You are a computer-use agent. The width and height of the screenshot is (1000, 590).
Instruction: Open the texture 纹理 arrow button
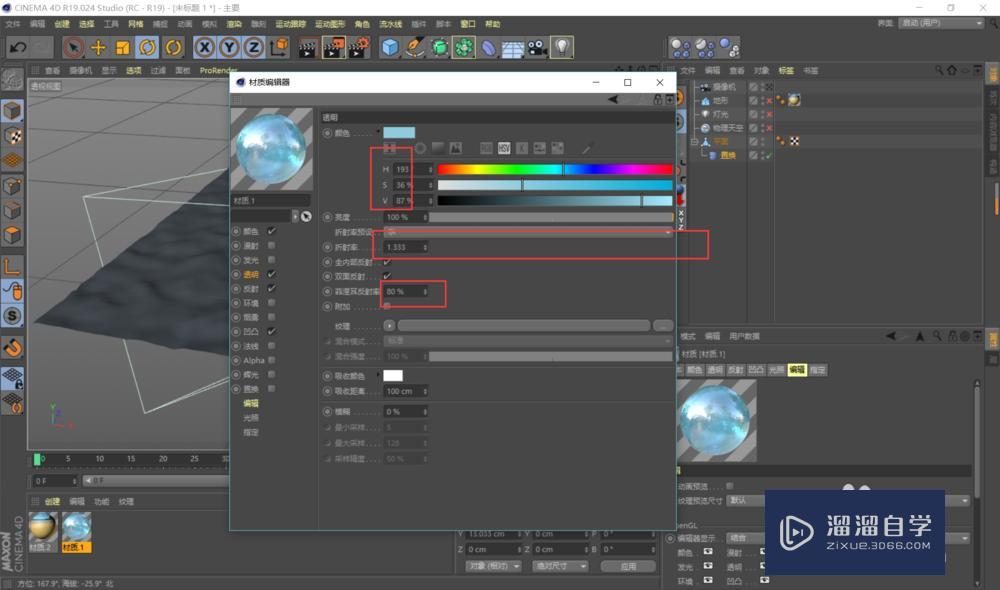[389, 326]
